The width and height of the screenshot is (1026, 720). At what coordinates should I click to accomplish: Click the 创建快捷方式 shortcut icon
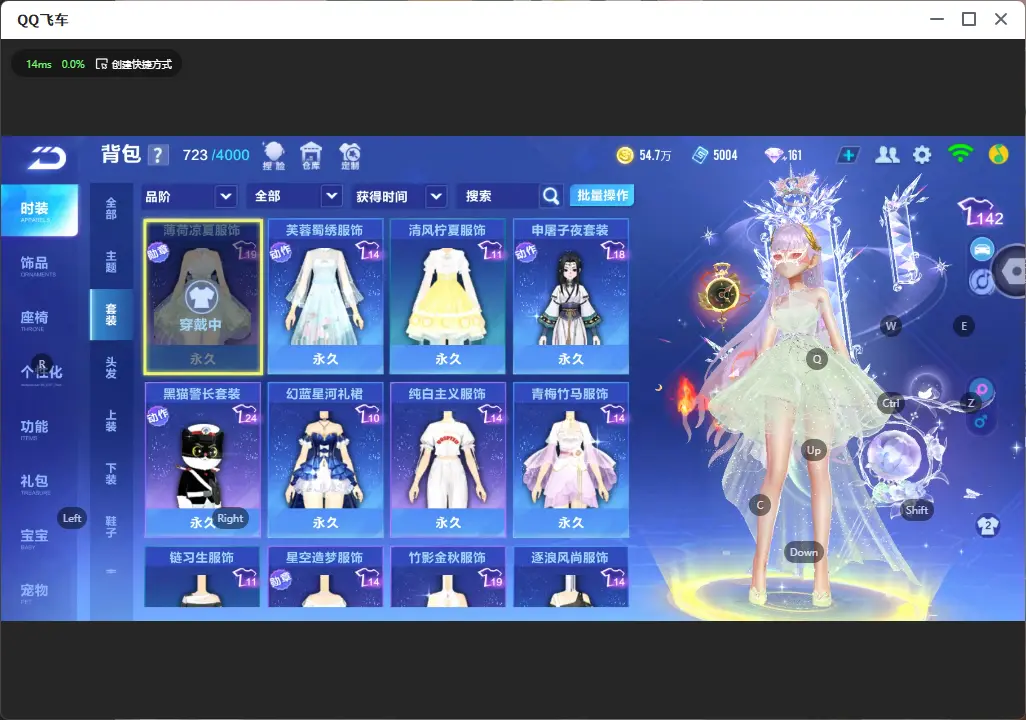tap(101, 64)
